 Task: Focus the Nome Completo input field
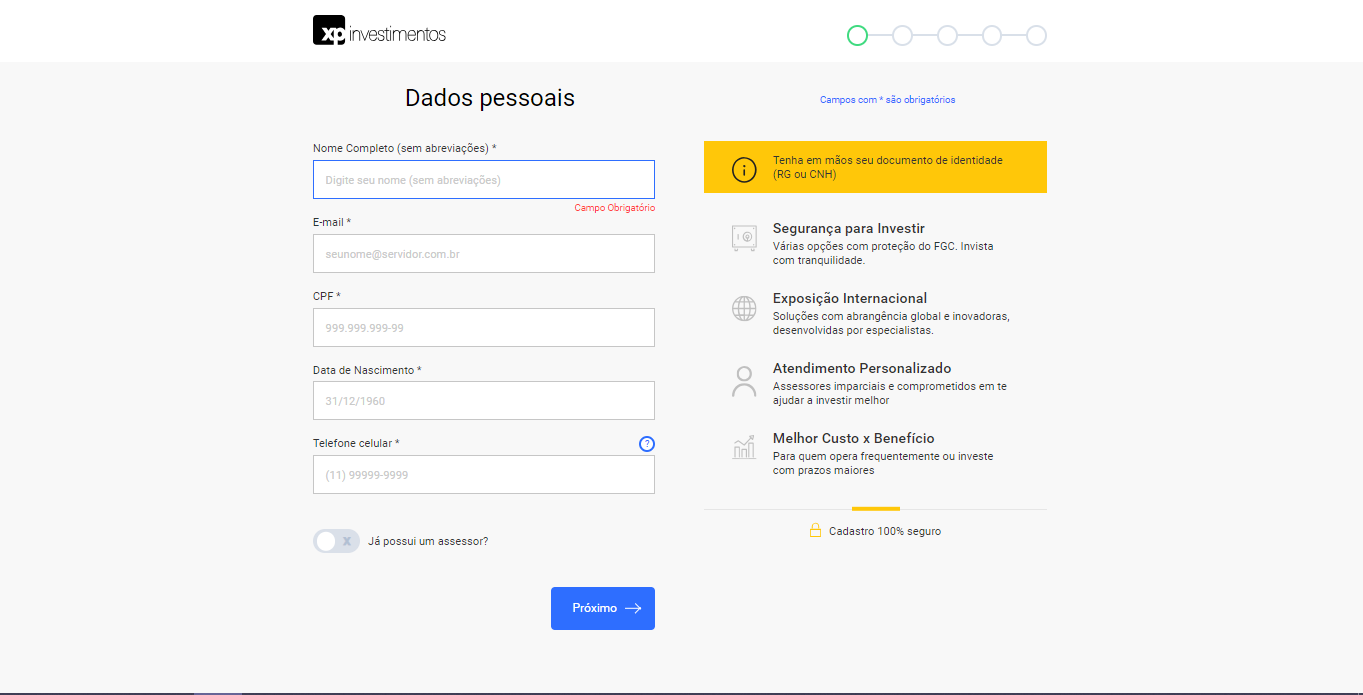483,180
